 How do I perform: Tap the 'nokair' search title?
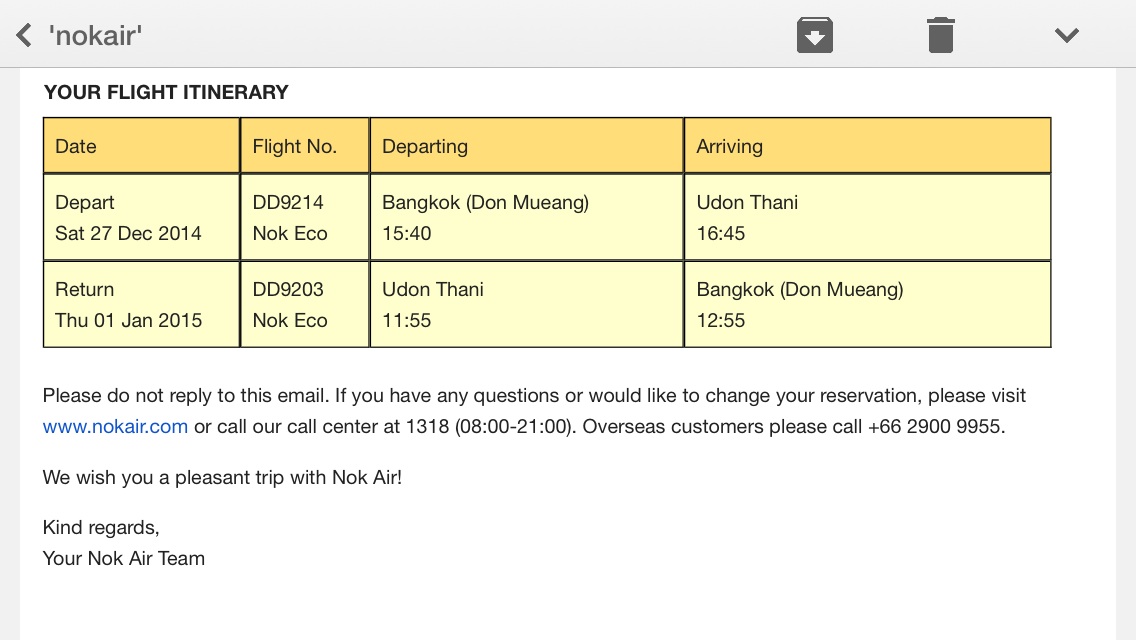(x=95, y=37)
